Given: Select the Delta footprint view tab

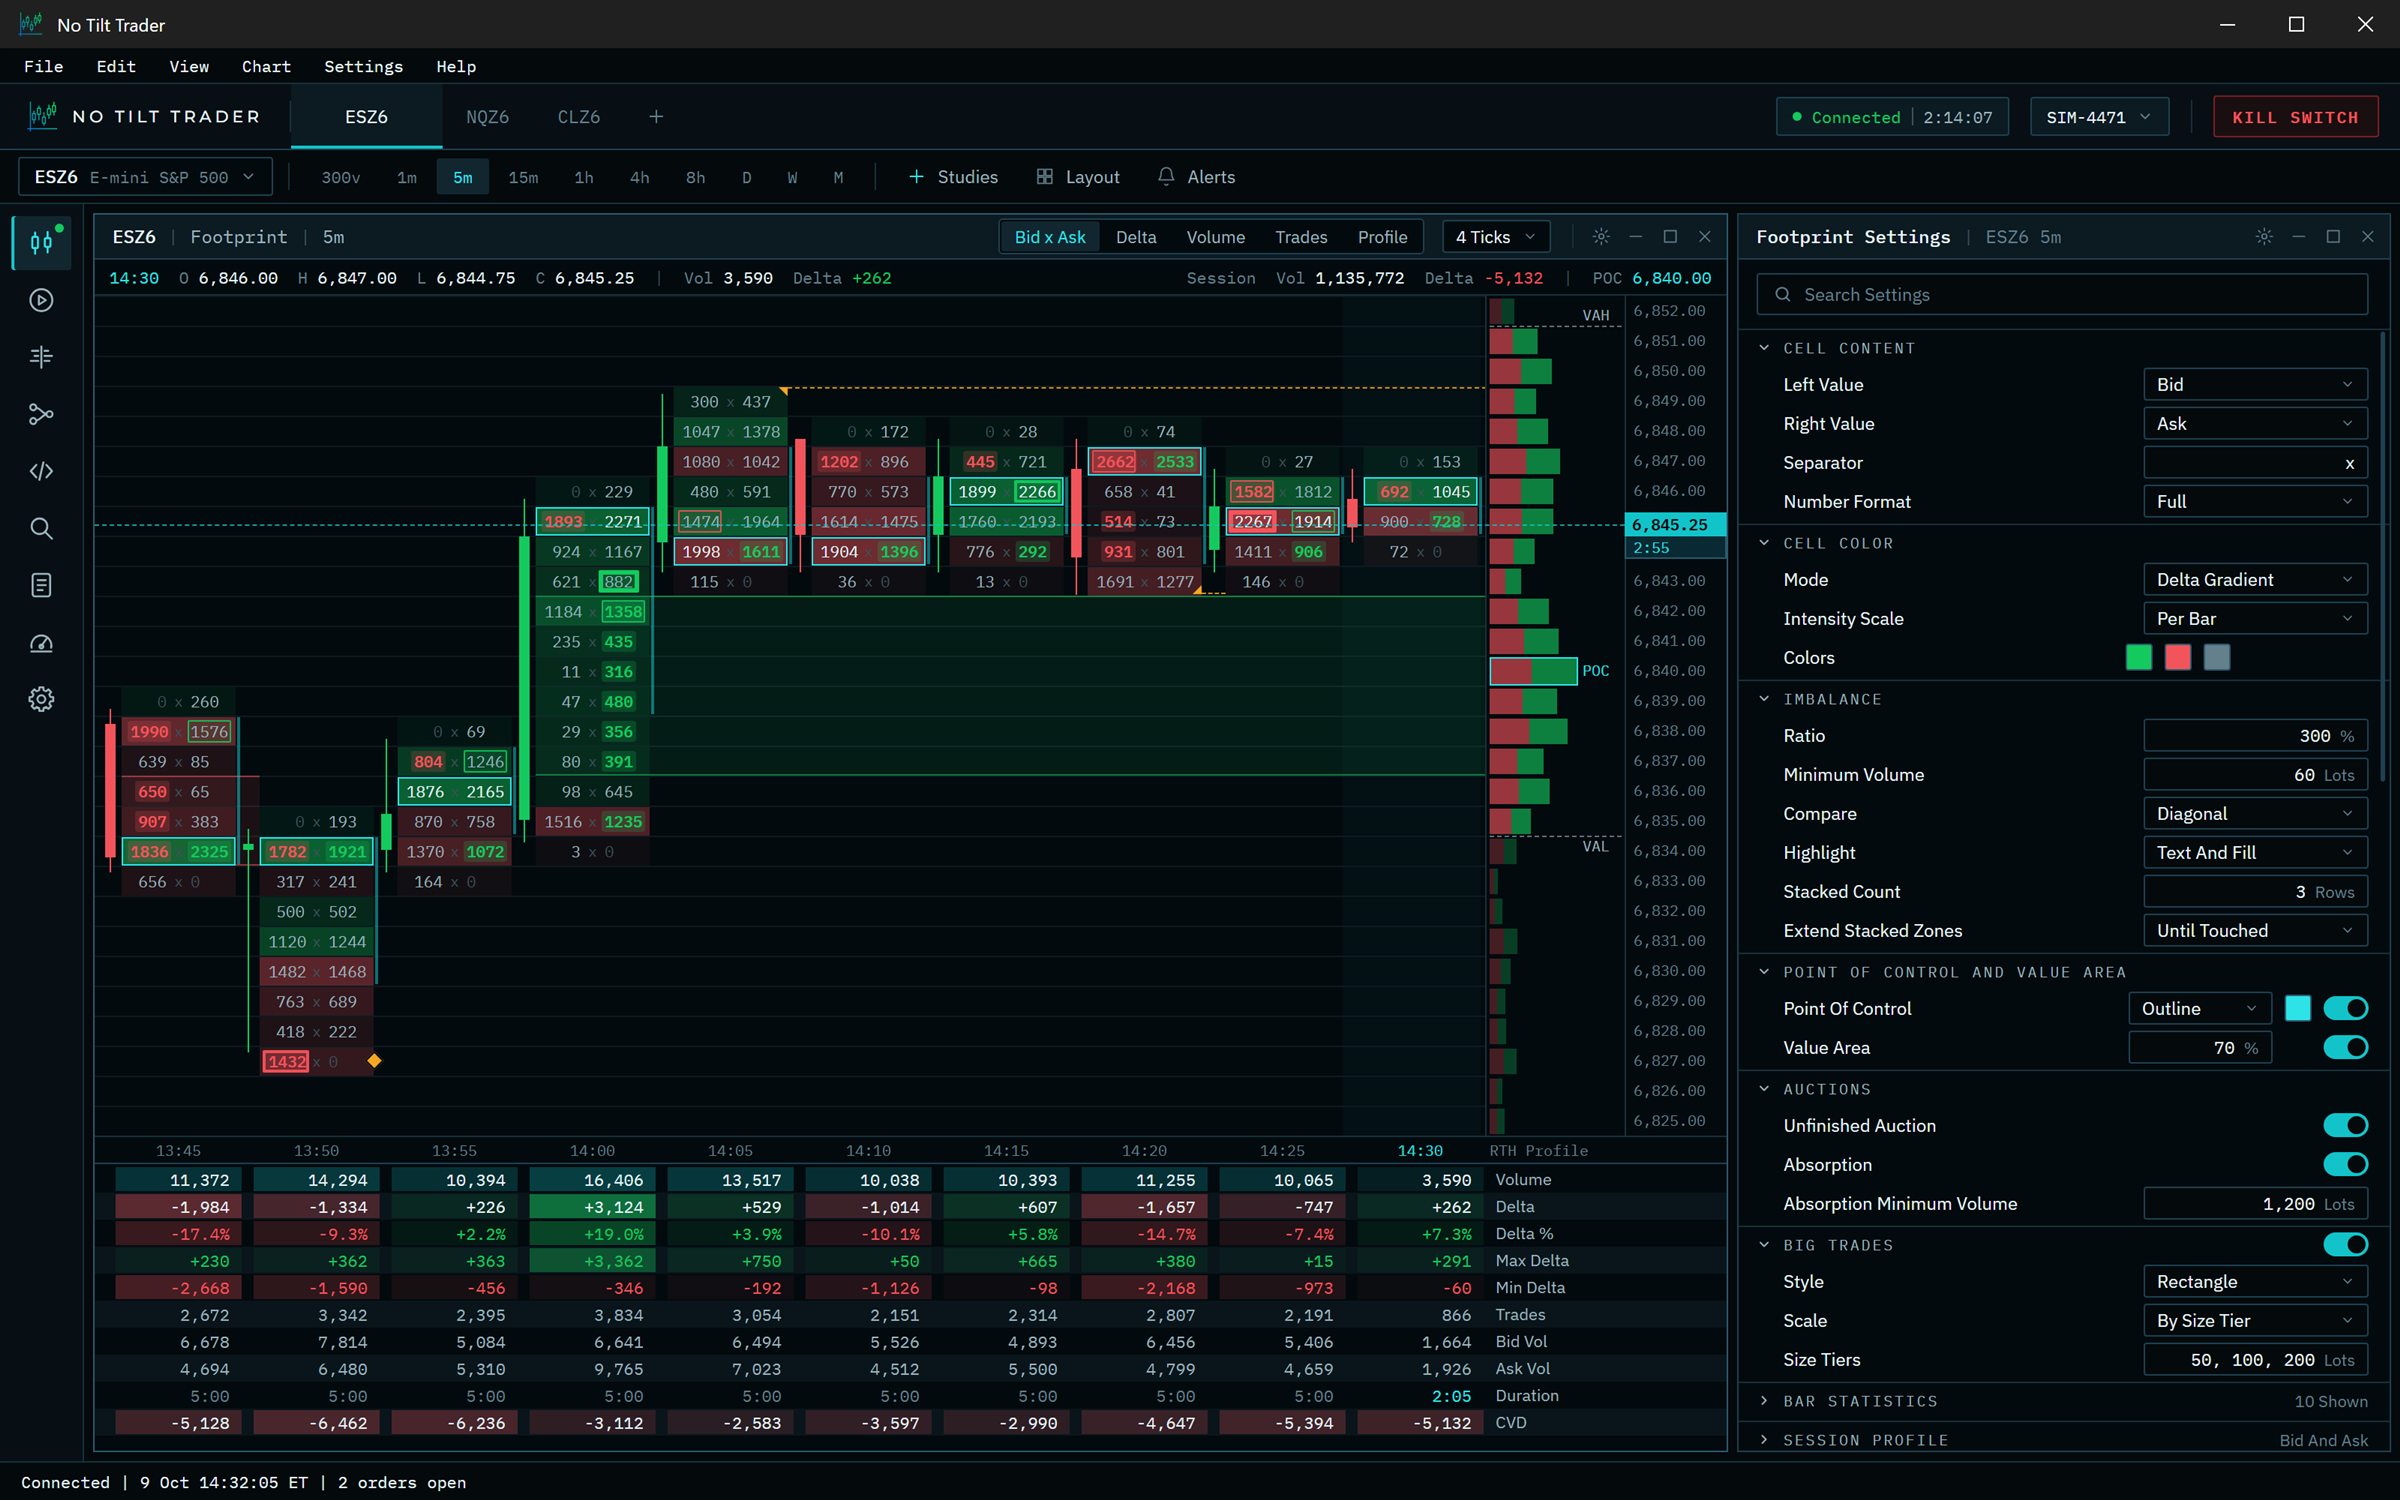Looking at the screenshot, I should pyautogui.click(x=1136, y=237).
